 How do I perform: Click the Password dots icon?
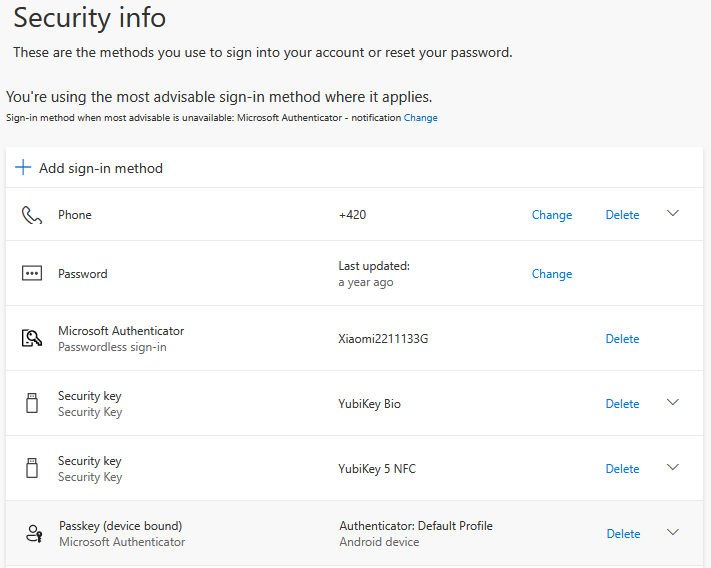coord(32,273)
